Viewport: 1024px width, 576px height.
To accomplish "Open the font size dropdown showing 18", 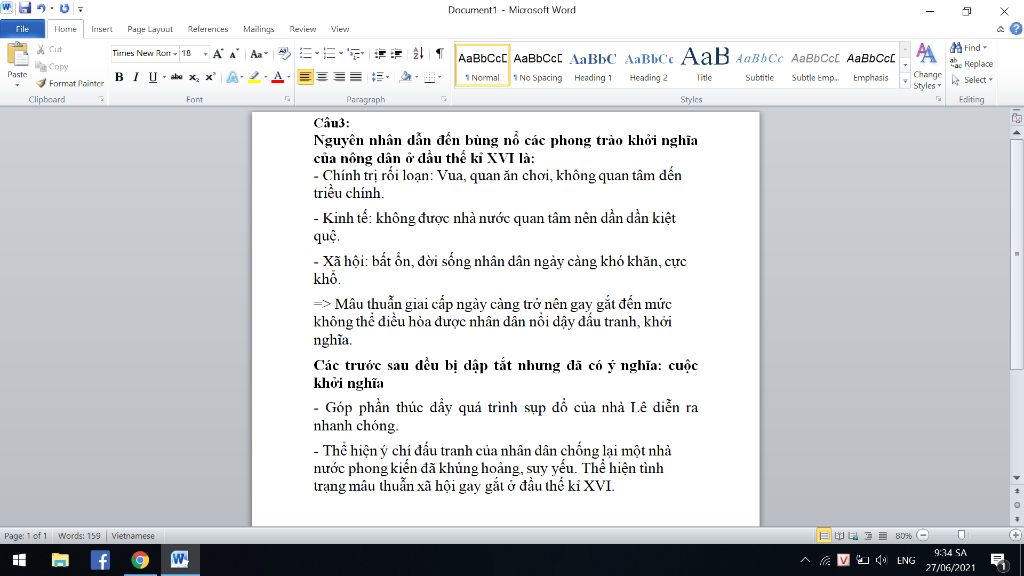I will (205, 54).
